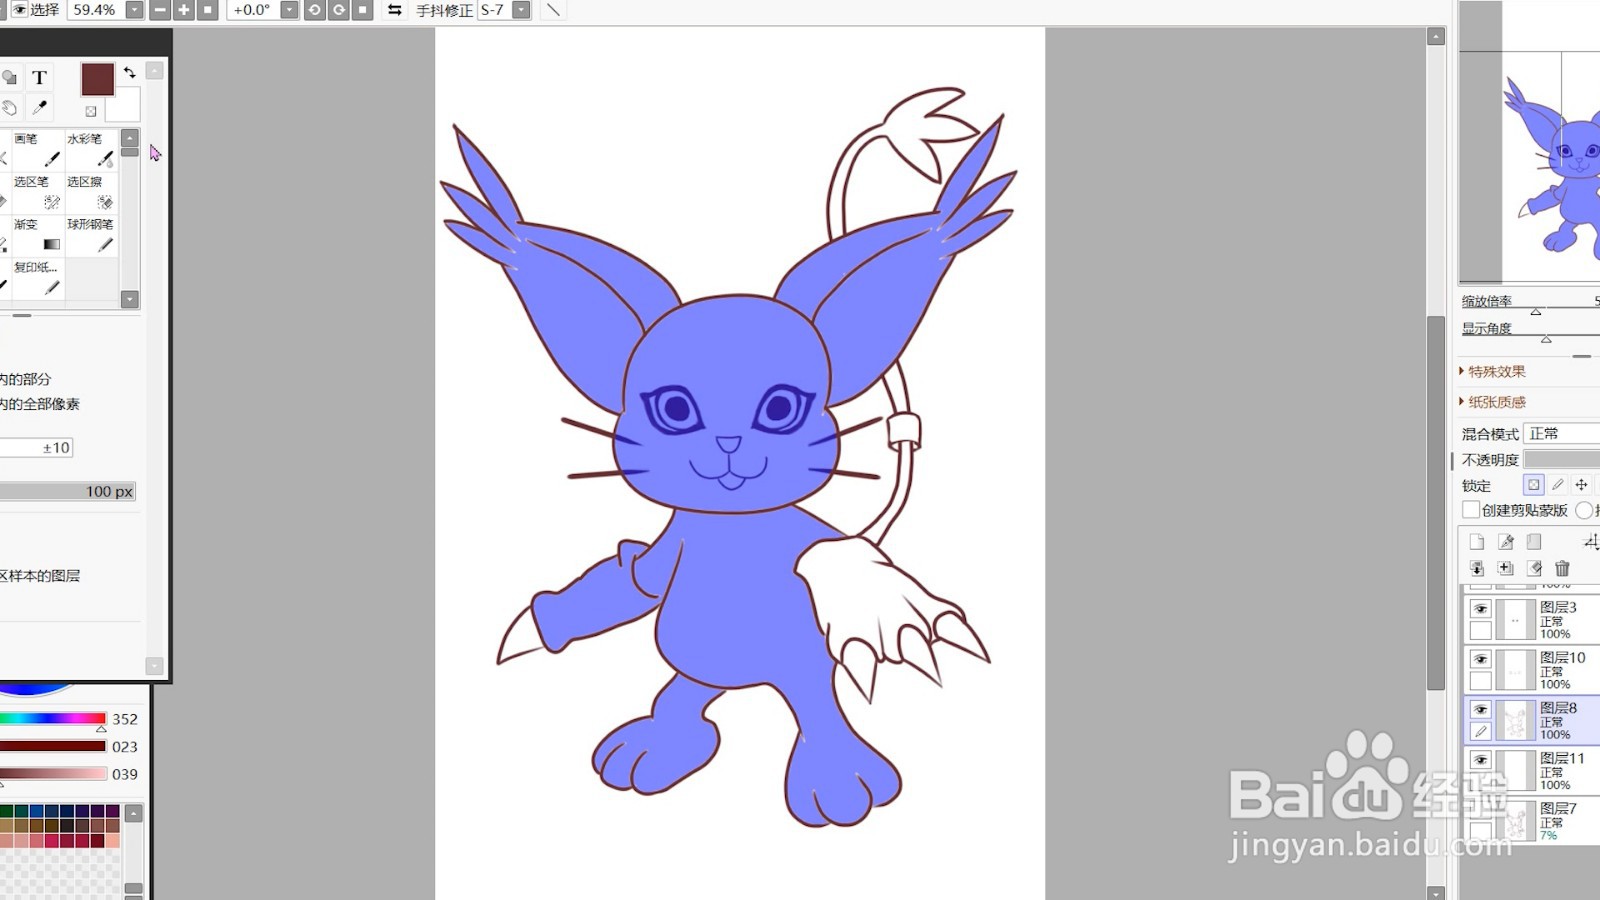This screenshot has width=1600, height=900.
Task: Open the 手抖修正 stabilizer dropdown
Action: pos(521,10)
